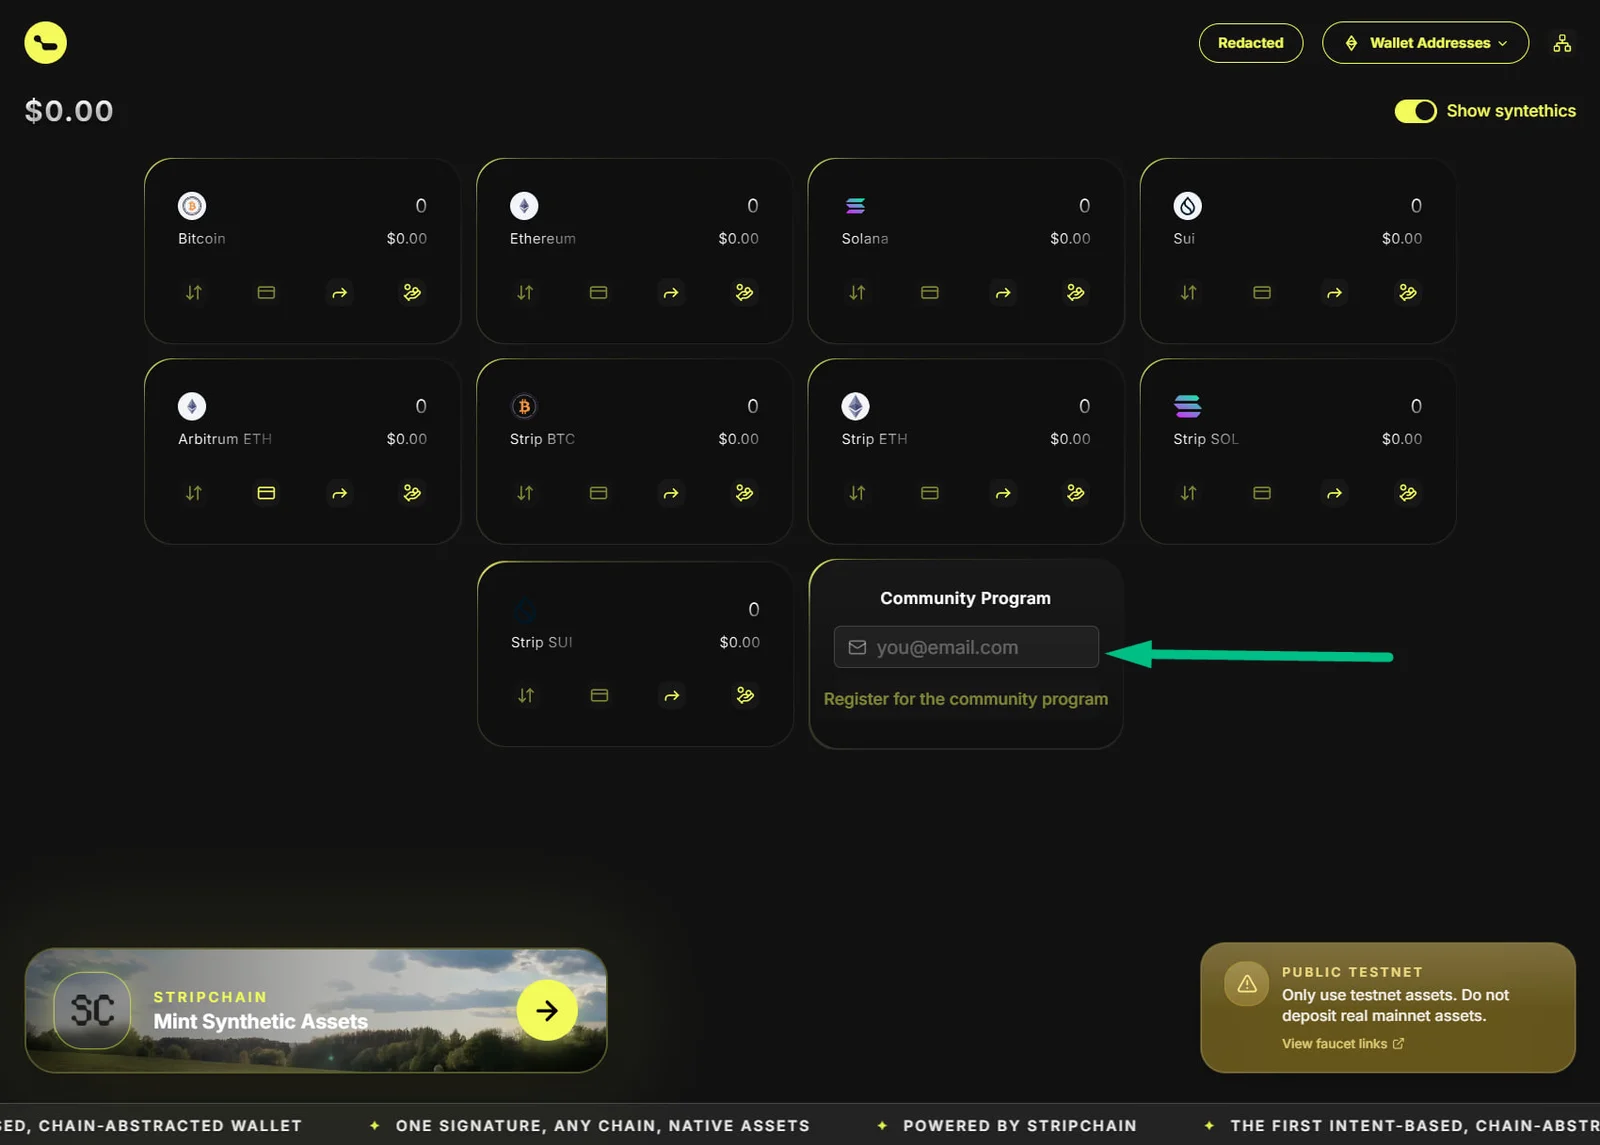The image size is (1600, 1145).
Task: Click faucet hand icon on Strip ETH card
Action: click(1076, 493)
